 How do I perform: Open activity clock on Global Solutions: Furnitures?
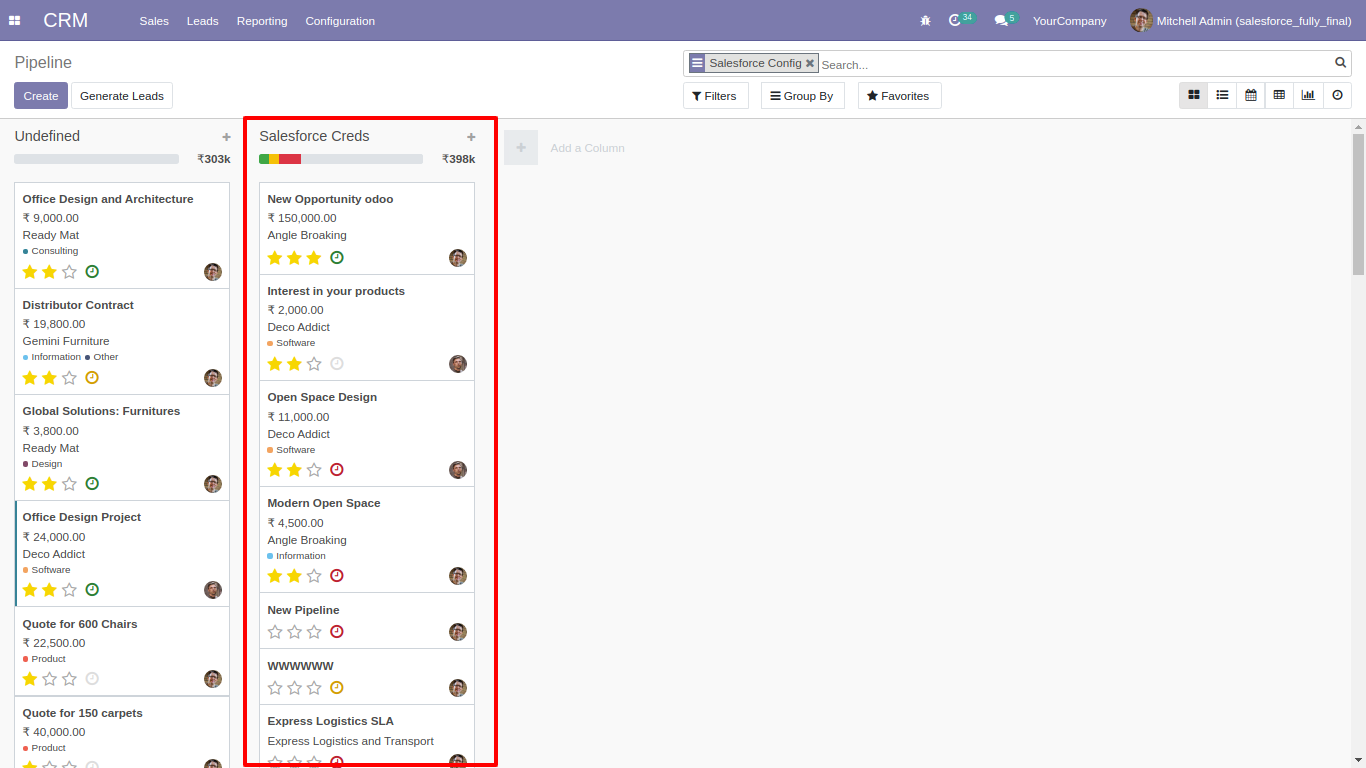point(92,483)
